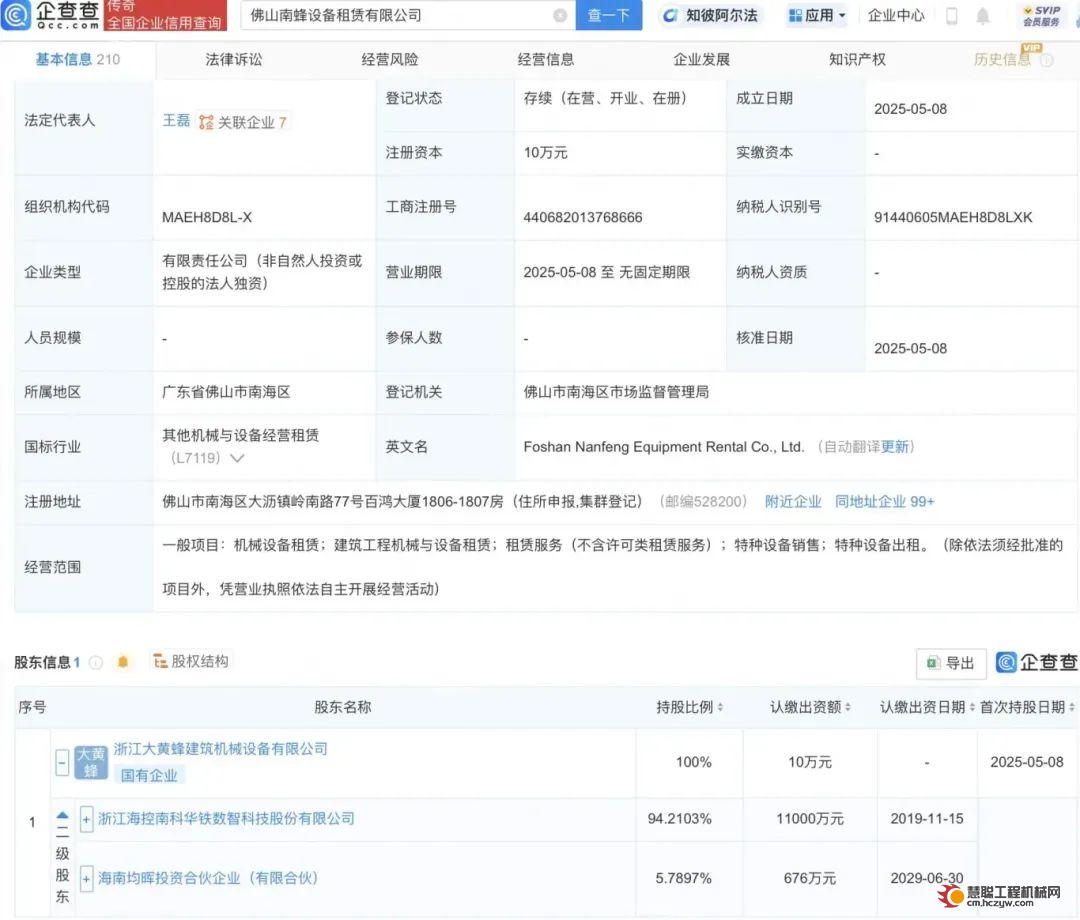This screenshot has width=1080, height=920.
Task: Expand the 国标行业 L7119 chevron
Action: click(x=237, y=458)
